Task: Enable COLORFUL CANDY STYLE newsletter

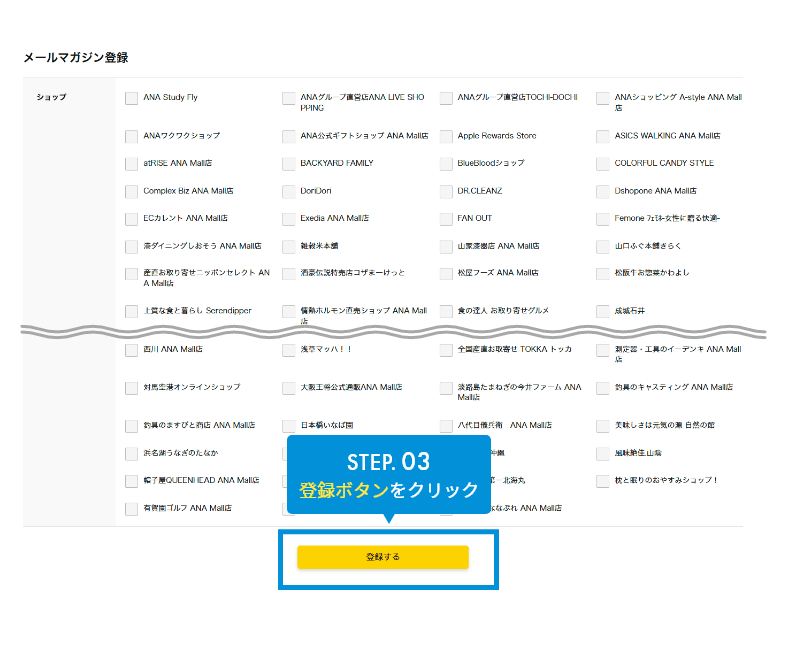Action: pos(603,164)
